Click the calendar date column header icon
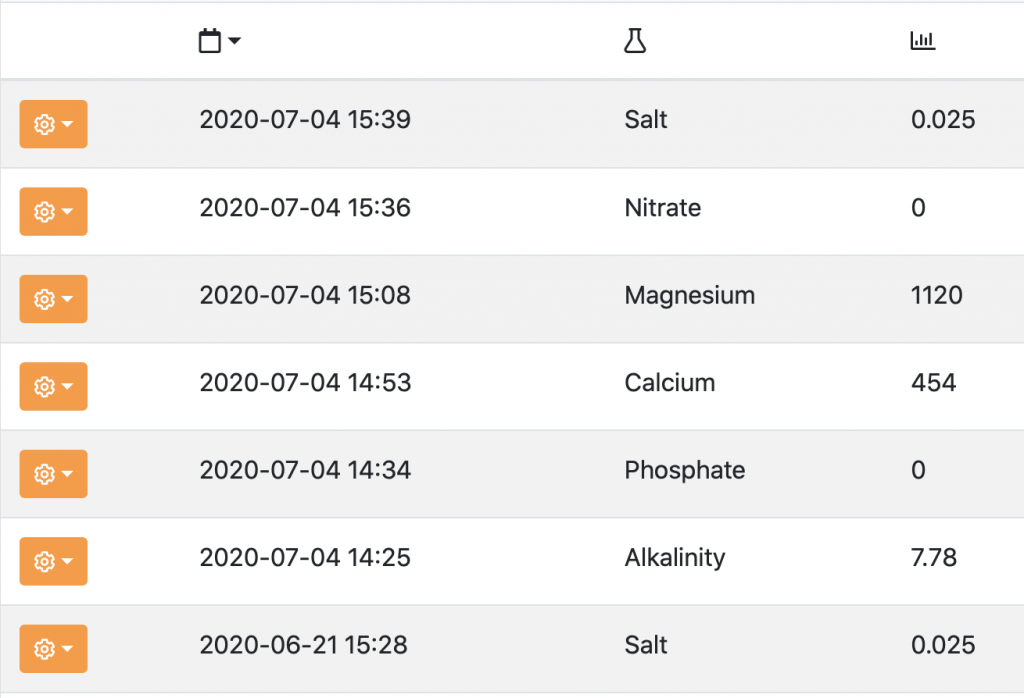 [x=210, y=41]
